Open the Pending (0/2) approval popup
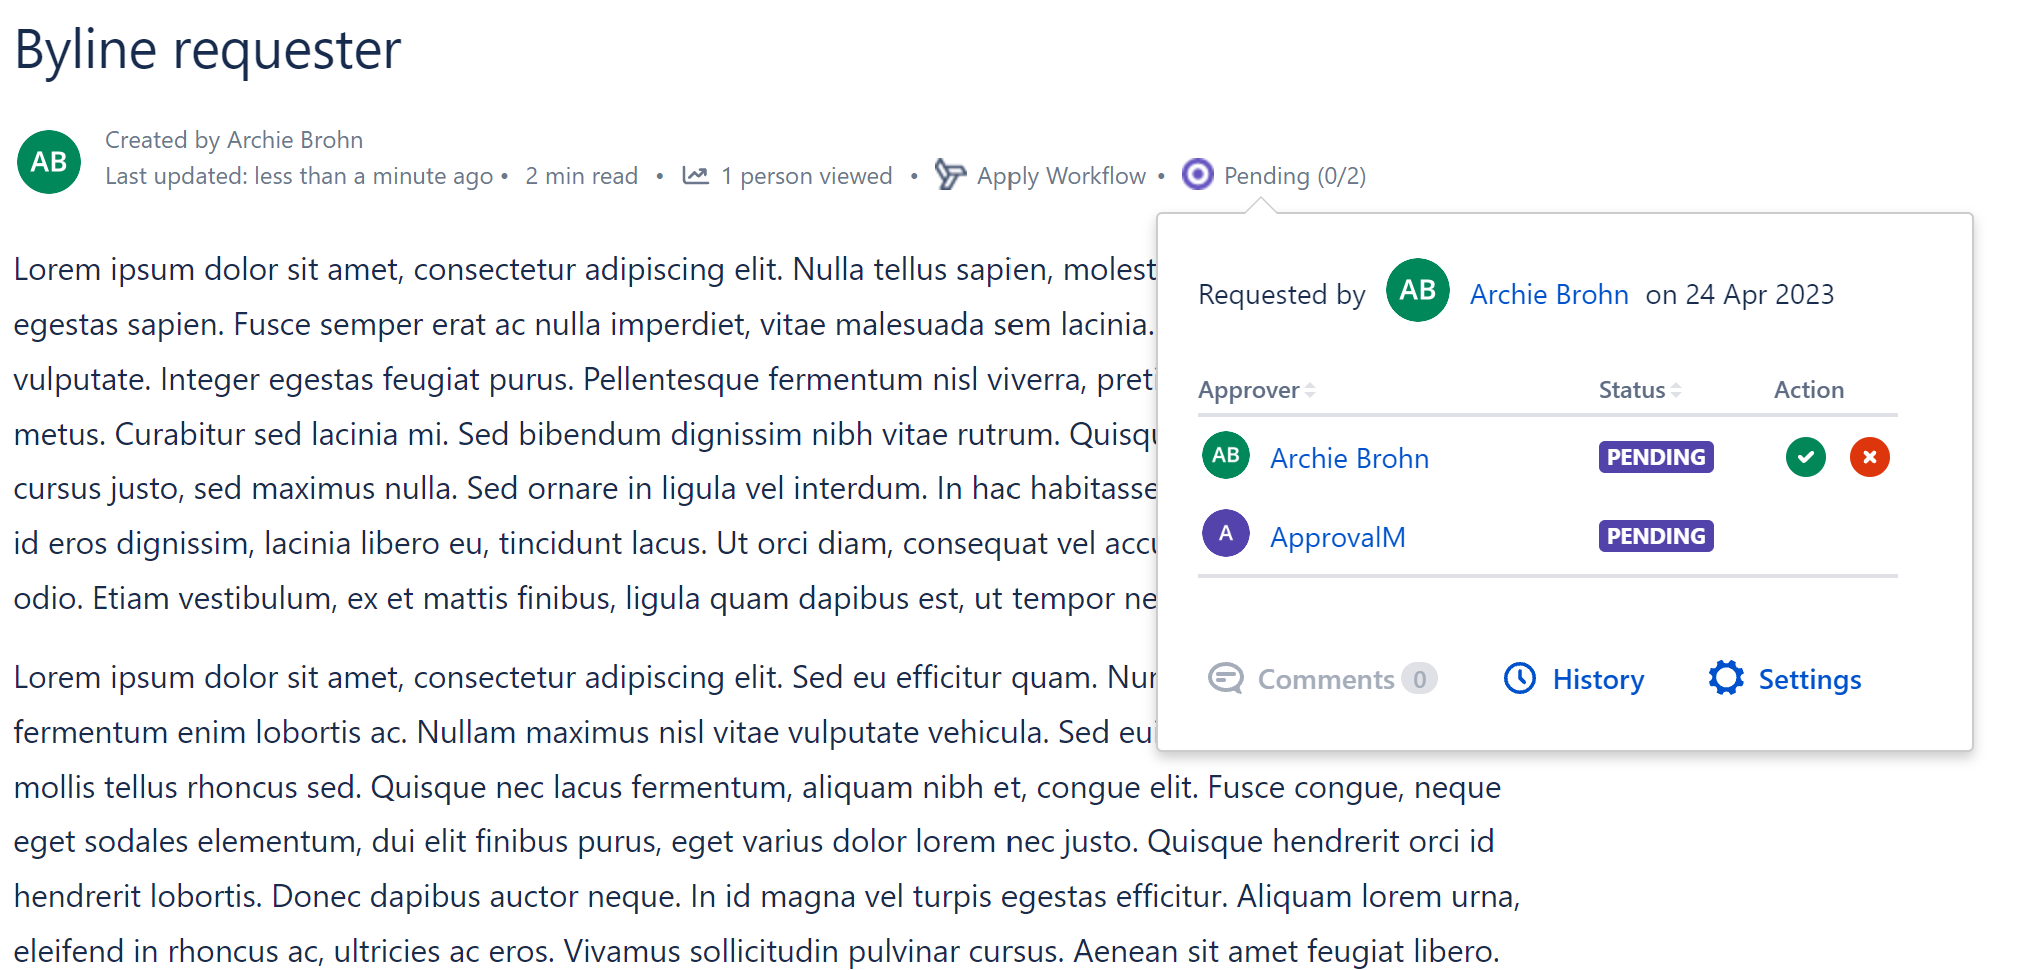The image size is (2020, 970). [1294, 176]
